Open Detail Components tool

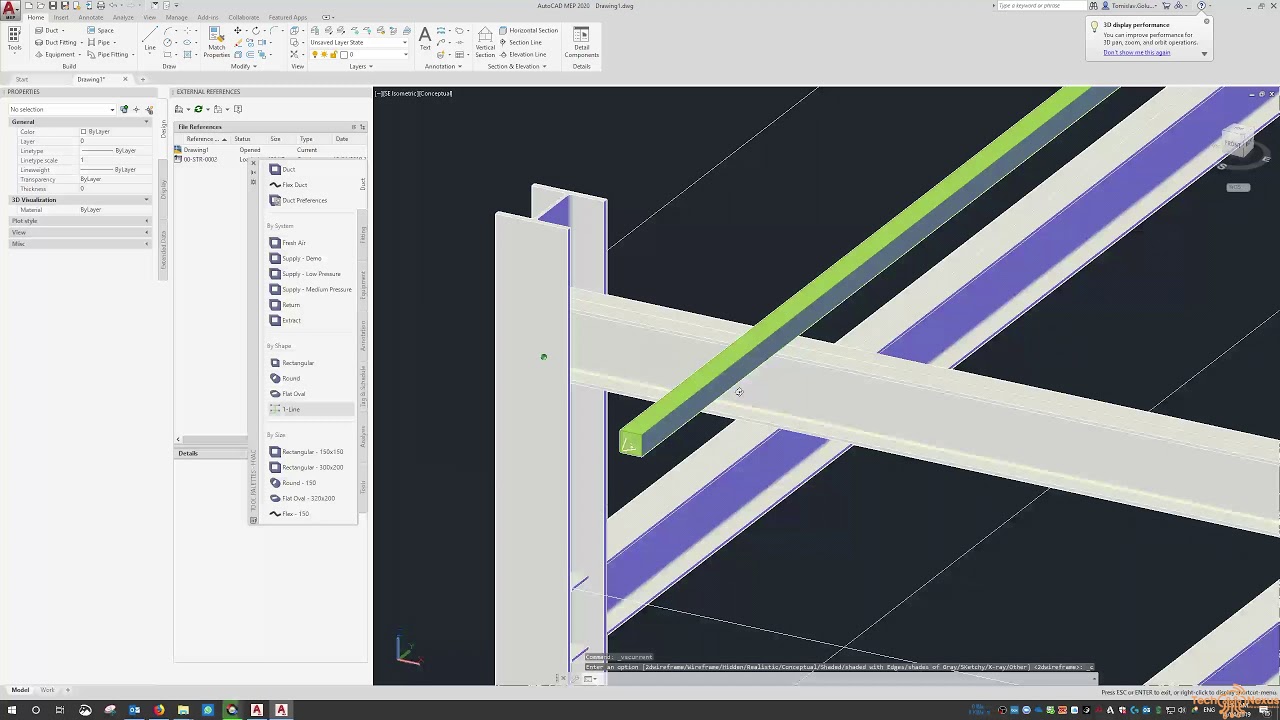coord(582,42)
